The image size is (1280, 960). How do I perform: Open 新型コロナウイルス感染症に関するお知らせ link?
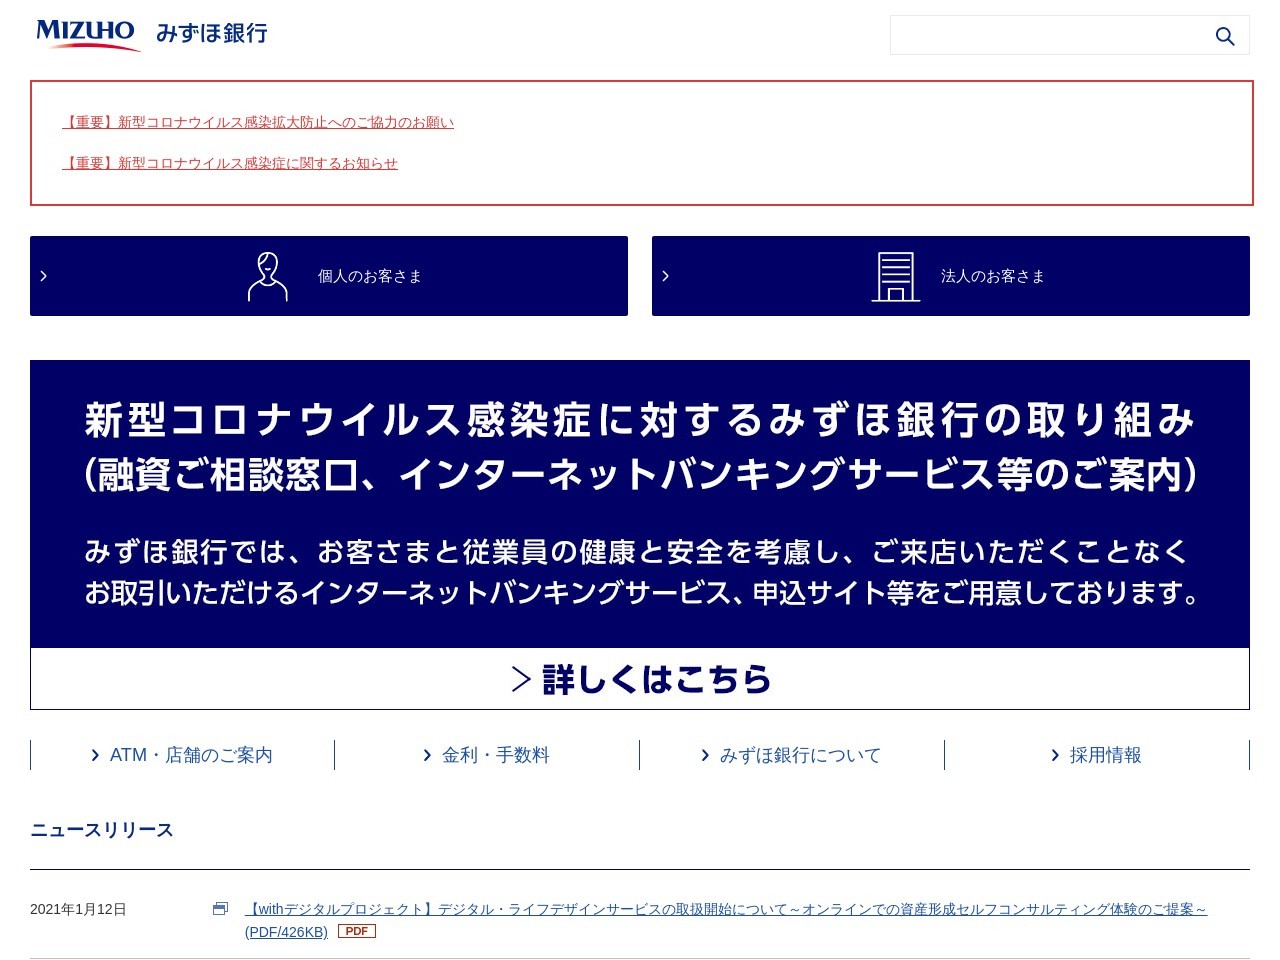tap(230, 163)
